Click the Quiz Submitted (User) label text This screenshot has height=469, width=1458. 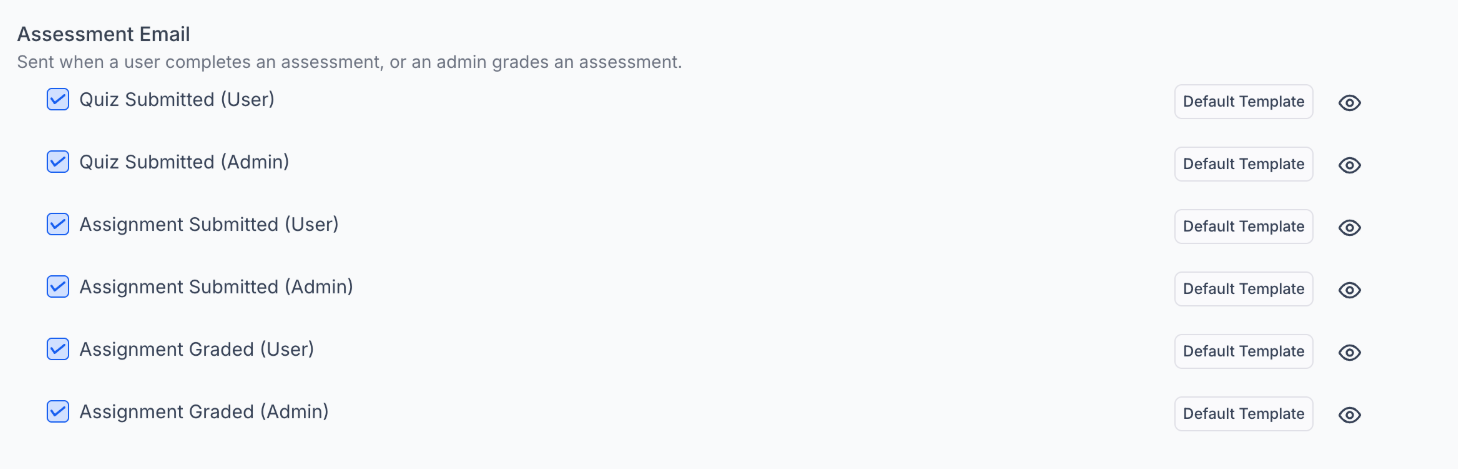tap(177, 99)
